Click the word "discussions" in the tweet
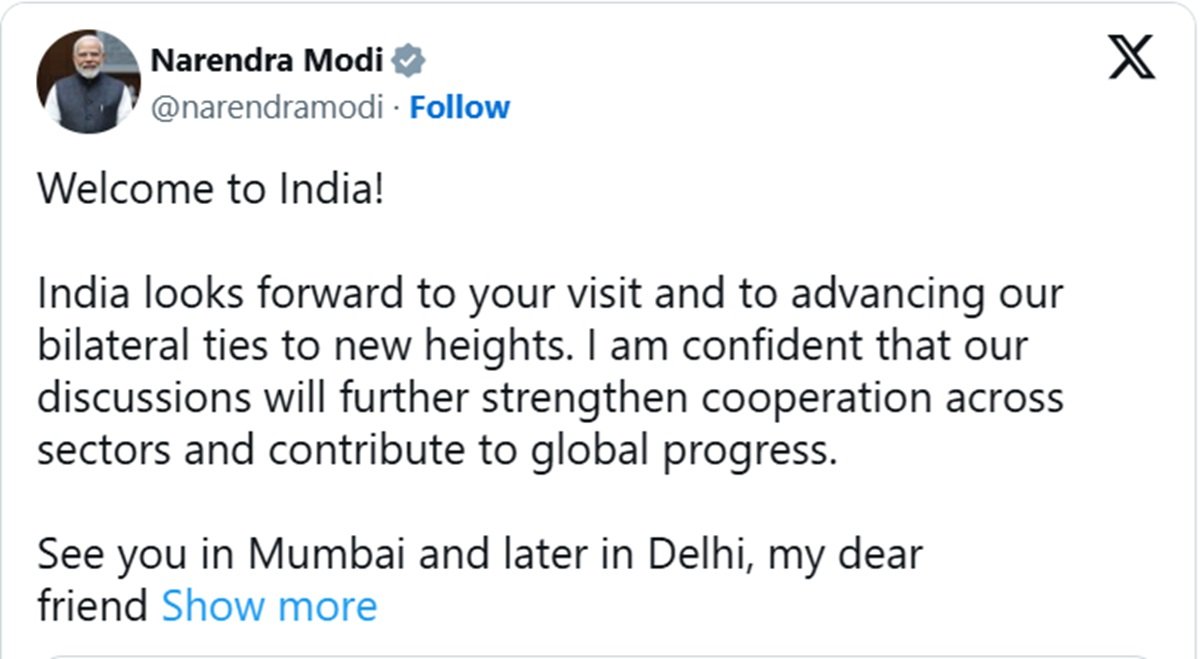Image resolution: width=1200 pixels, height=659 pixels. click(x=142, y=398)
